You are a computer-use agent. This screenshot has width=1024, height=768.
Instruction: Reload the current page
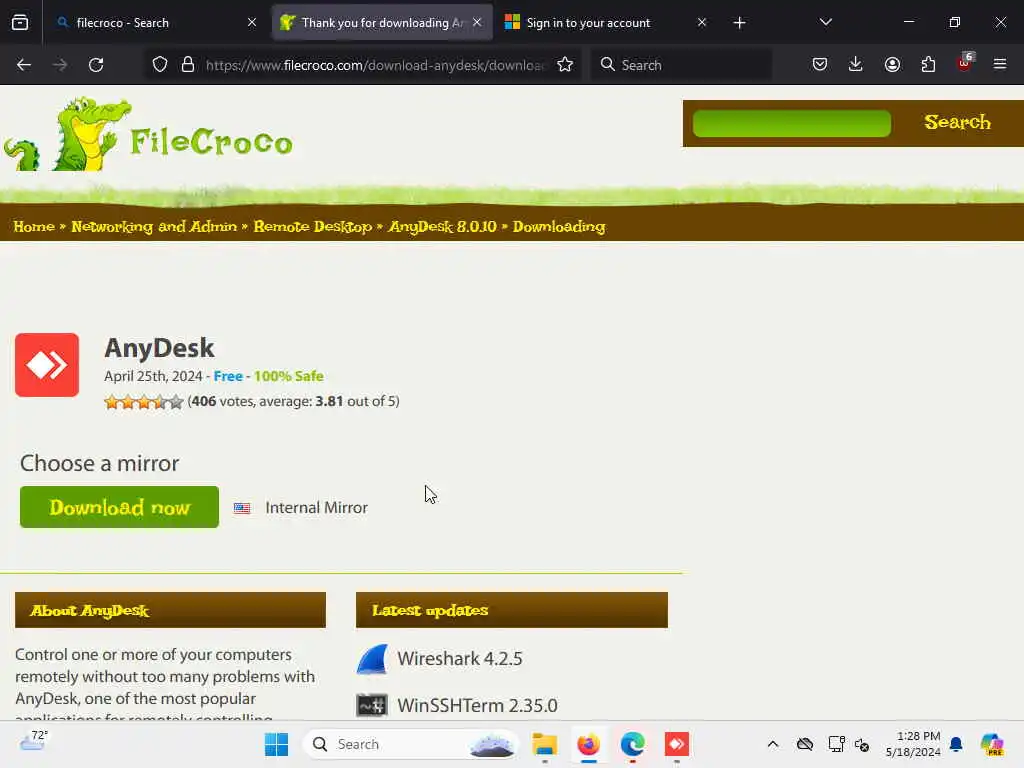(x=96, y=65)
